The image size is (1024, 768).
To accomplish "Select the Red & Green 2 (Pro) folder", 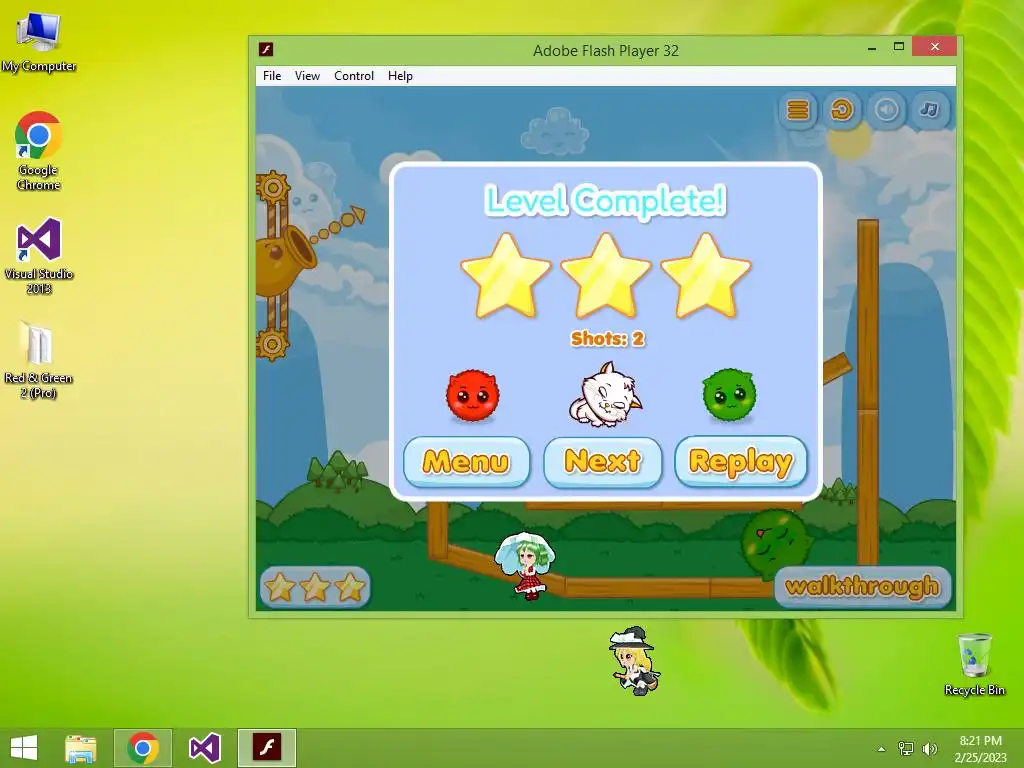I will (x=39, y=360).
